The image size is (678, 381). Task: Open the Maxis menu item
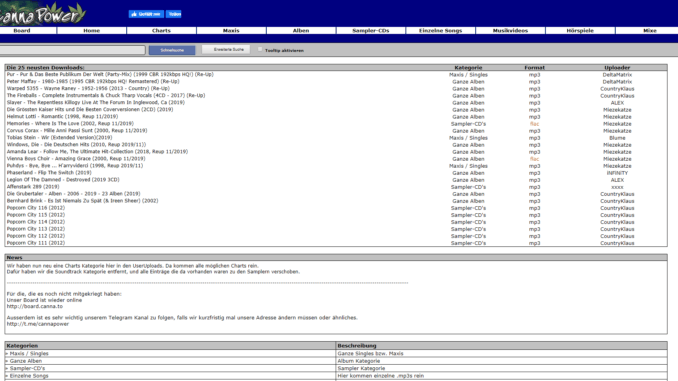[x=231, y=31]
